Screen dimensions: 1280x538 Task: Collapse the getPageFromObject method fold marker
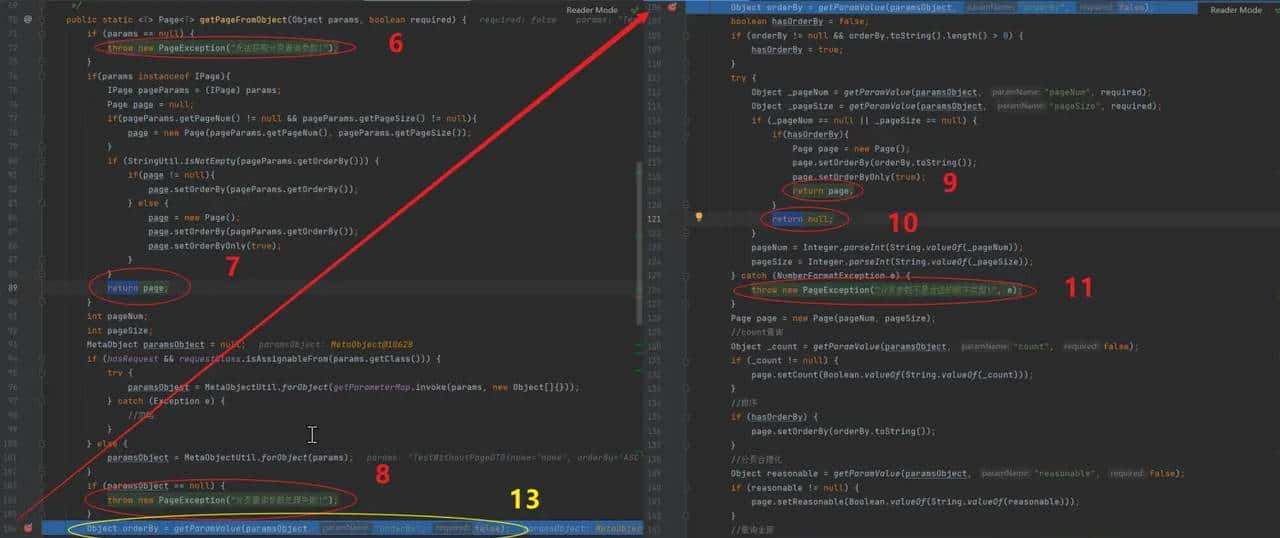[43, 19]
